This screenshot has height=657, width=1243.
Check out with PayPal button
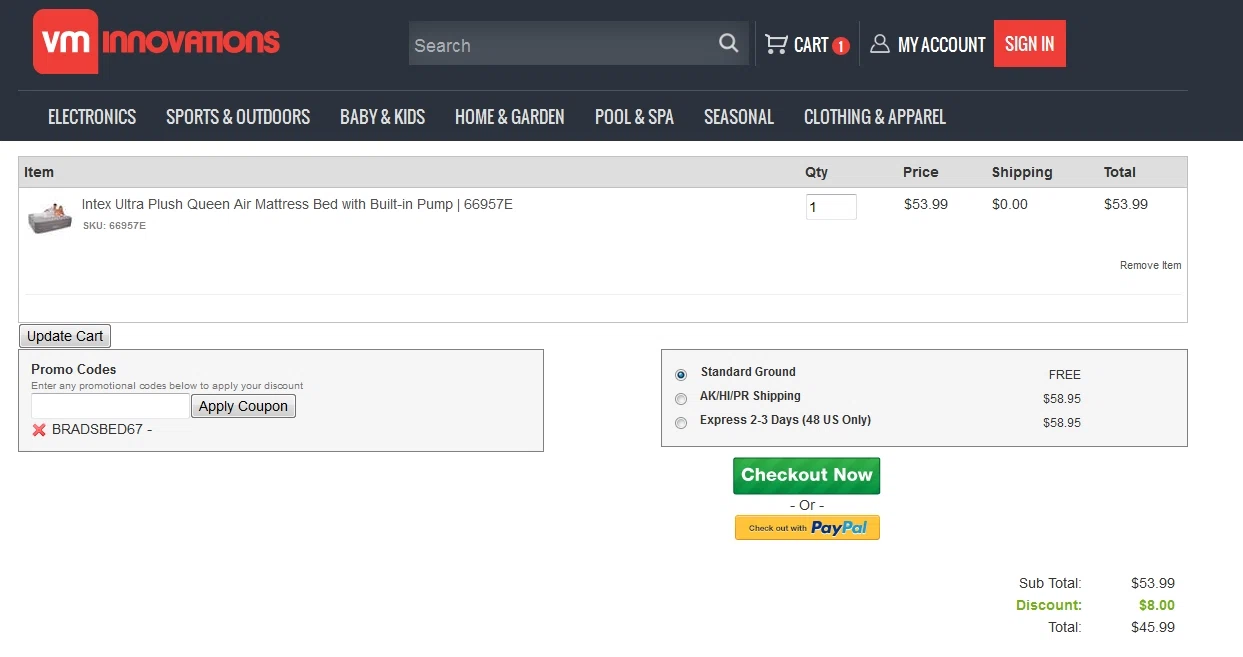pos(807,527)
